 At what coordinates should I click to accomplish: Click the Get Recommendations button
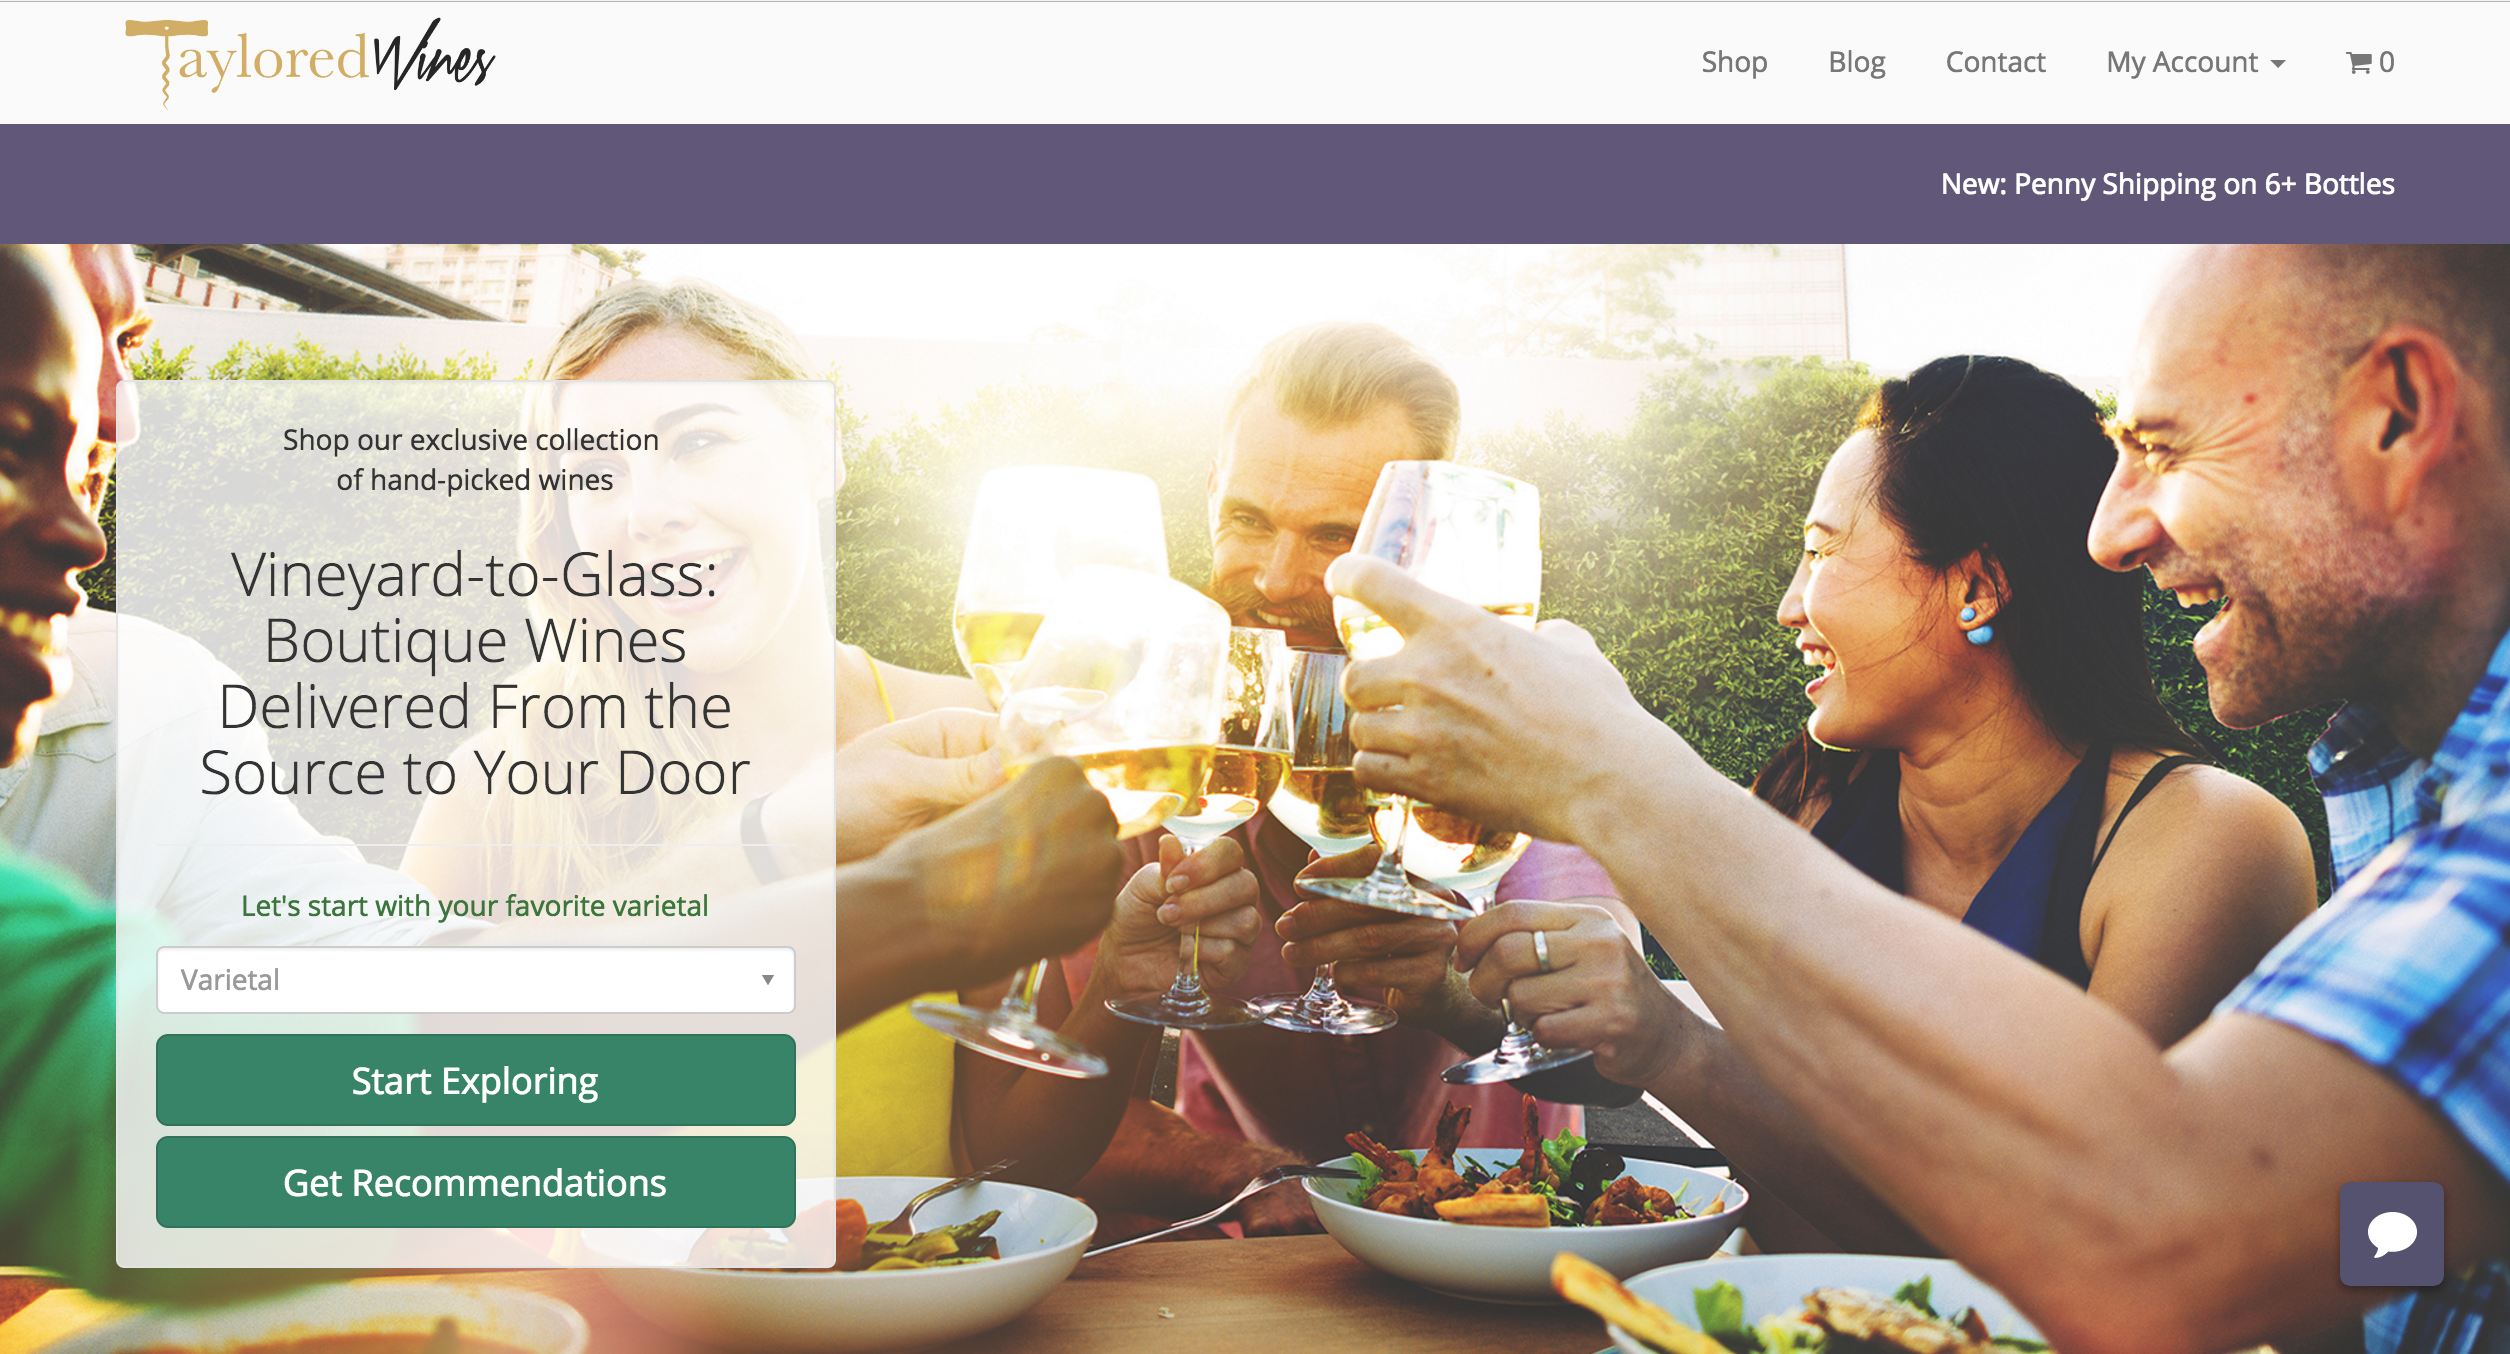pos(476,1182)
